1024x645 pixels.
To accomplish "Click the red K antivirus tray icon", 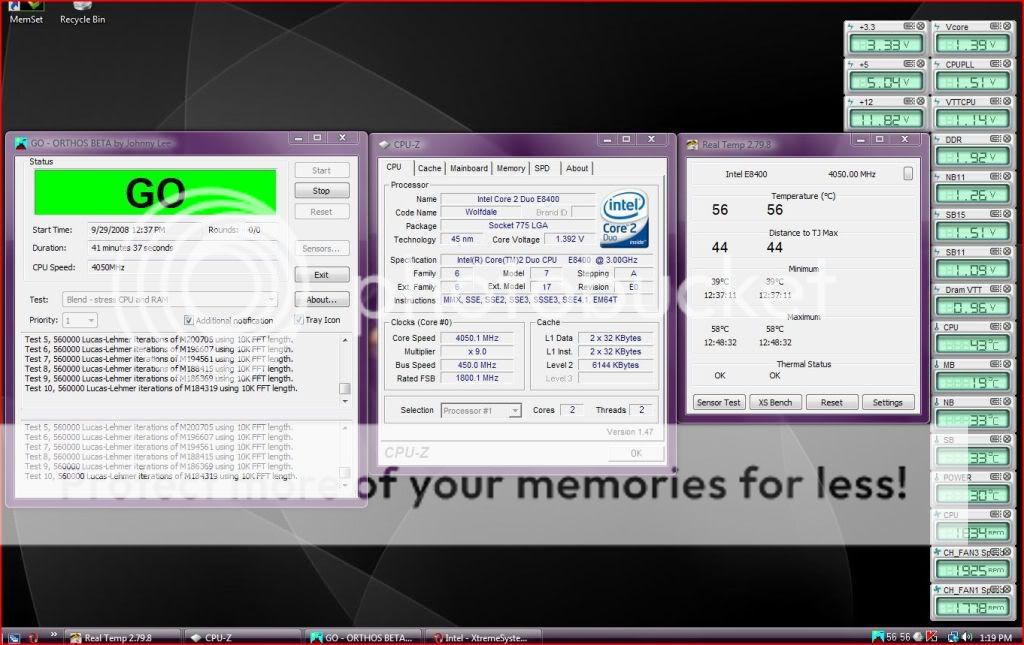I will [932, 637].
